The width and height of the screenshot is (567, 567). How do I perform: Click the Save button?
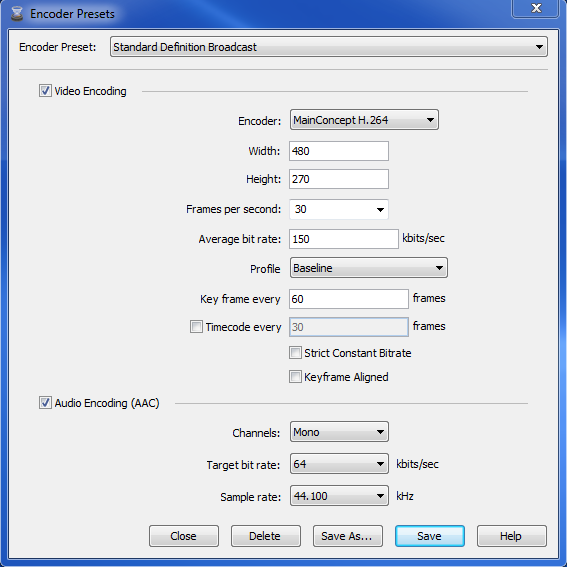pyautogui.click(x=430, y=536)
